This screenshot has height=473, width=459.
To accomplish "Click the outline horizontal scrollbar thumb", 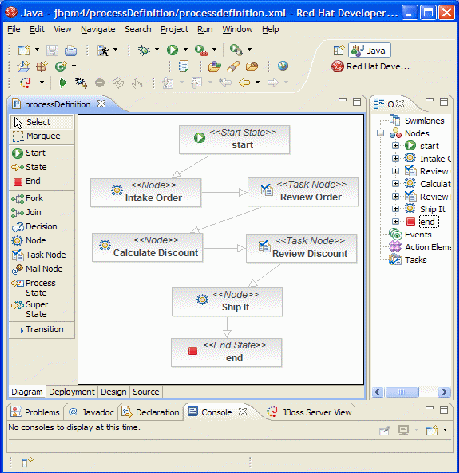I will [402, 392].
